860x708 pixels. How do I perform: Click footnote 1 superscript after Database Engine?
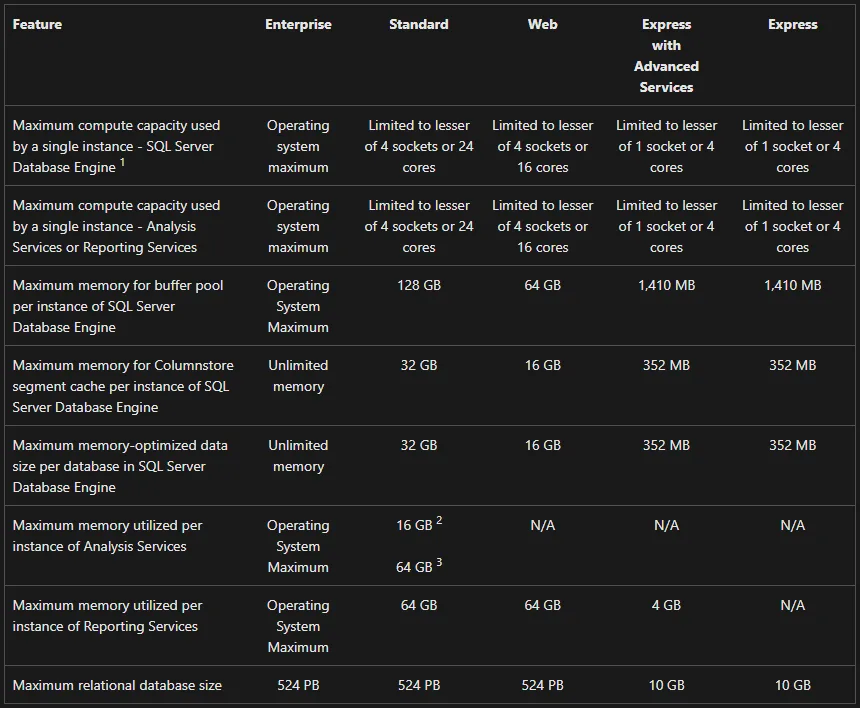122,162
